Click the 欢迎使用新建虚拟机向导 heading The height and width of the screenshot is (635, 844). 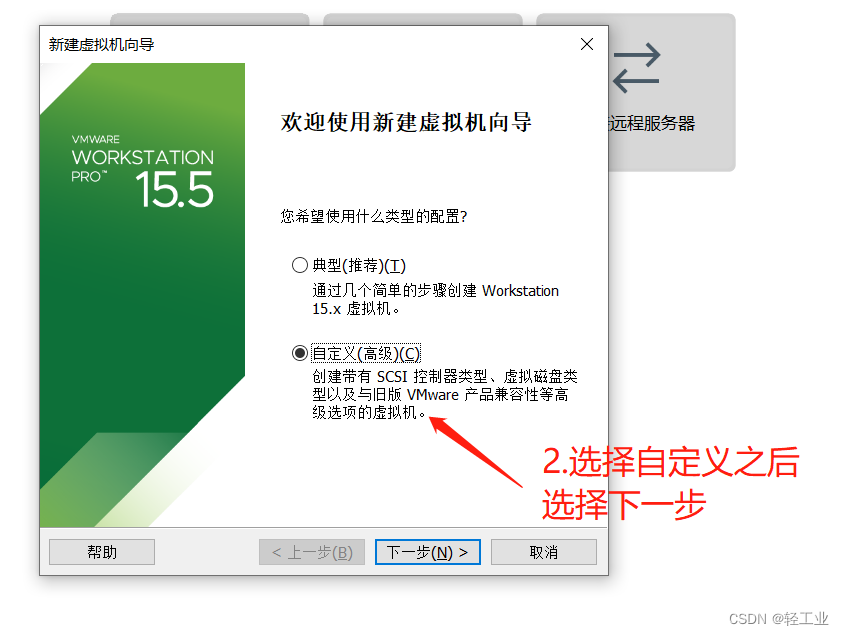pos(406,122)
